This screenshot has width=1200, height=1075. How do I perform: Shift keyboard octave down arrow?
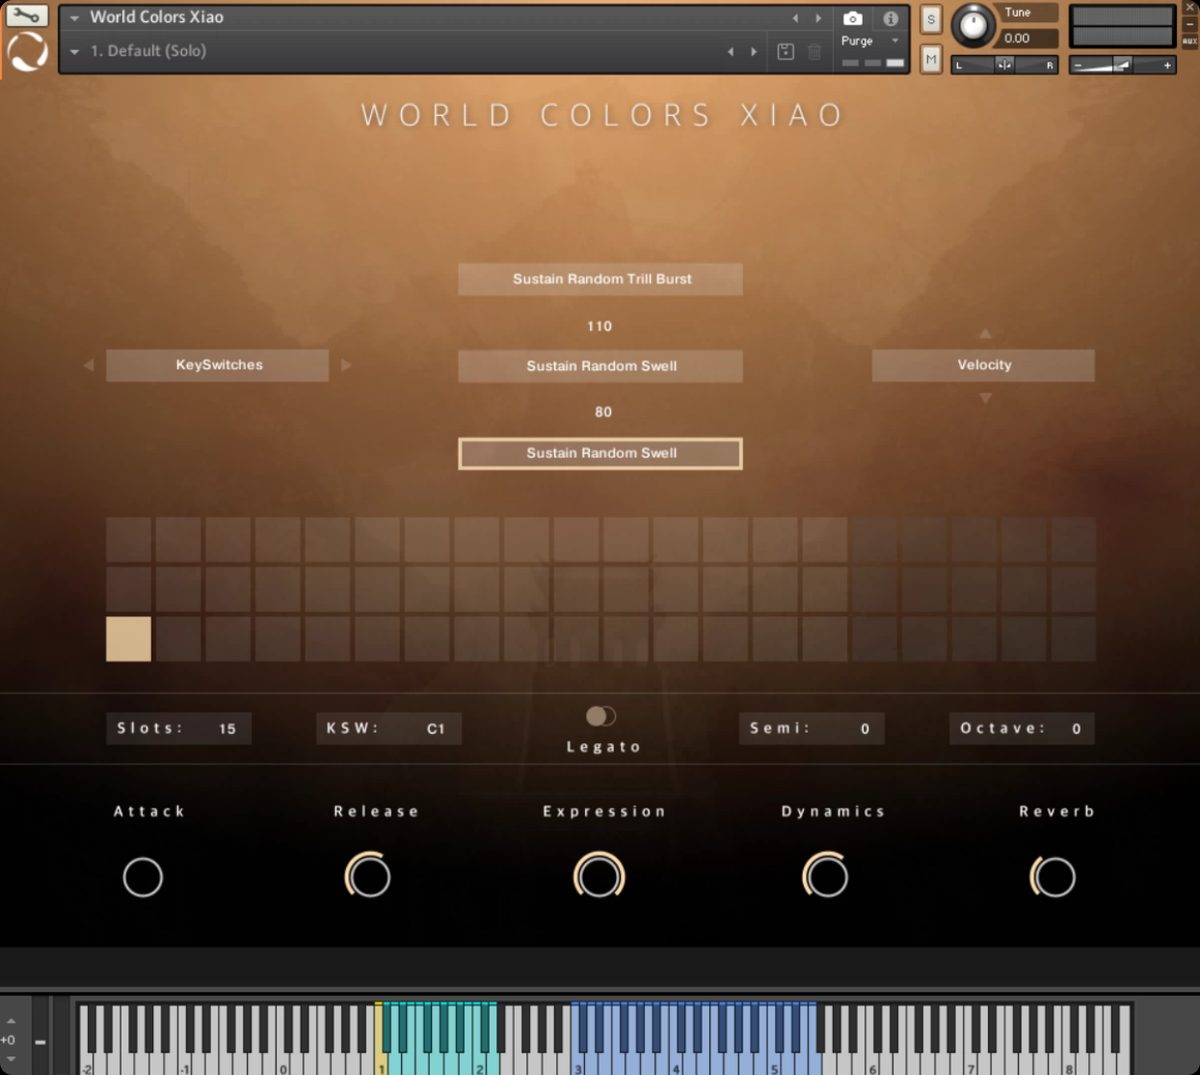coord(11,1058)
